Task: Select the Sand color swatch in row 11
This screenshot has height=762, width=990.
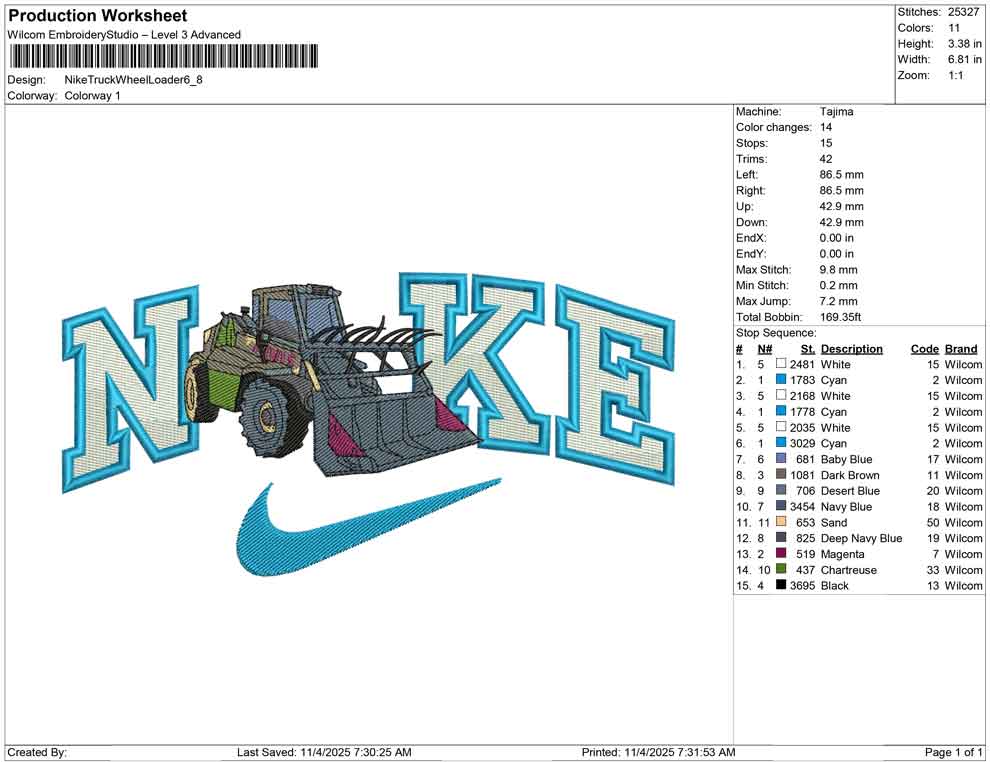Action: click(x=780, y=522)
